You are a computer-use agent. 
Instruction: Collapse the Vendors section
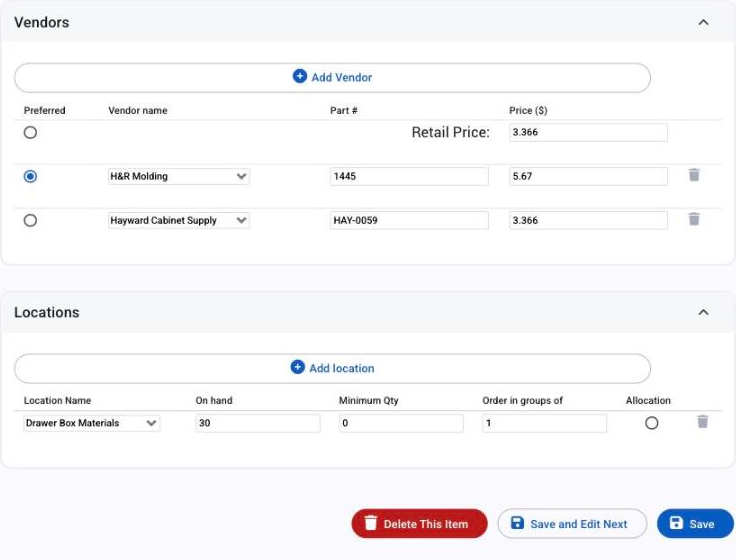coord(703,23)
